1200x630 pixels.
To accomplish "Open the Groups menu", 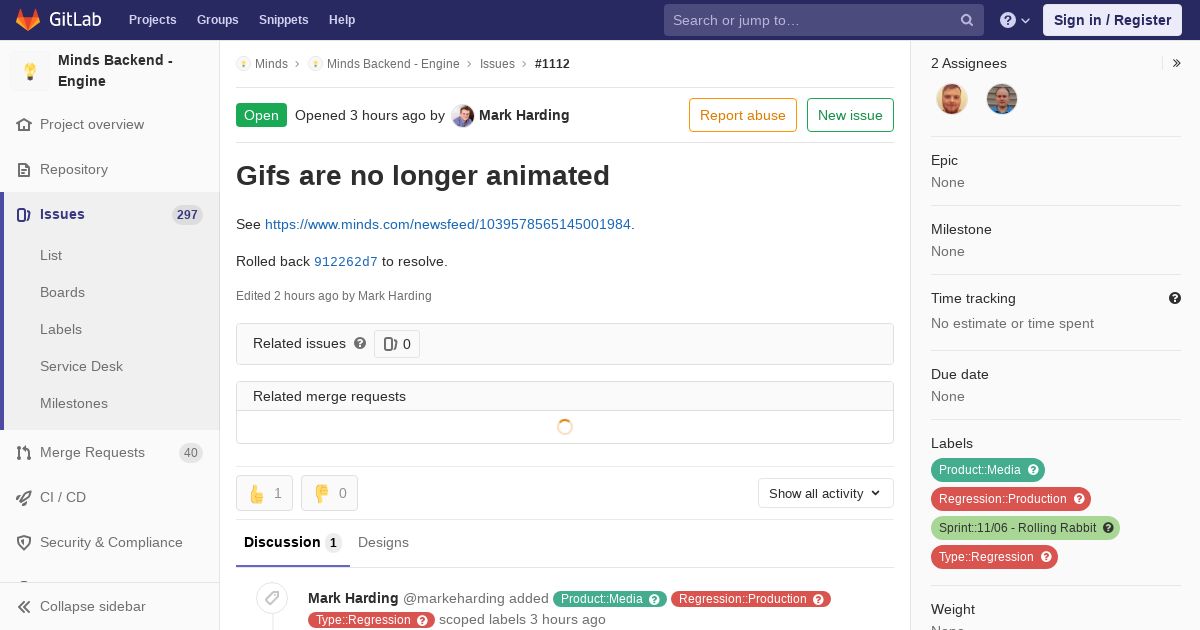I will click(x=217, y=20).
